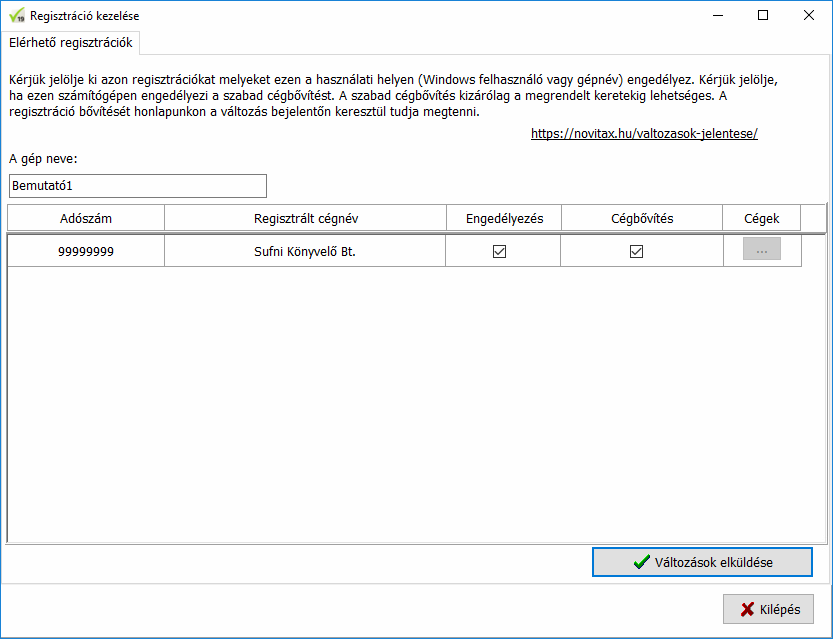The height and width of the screenshot is (639, 833).
Task: Minimize the Regisztráció kezelése window
Action: coord(718,15)
